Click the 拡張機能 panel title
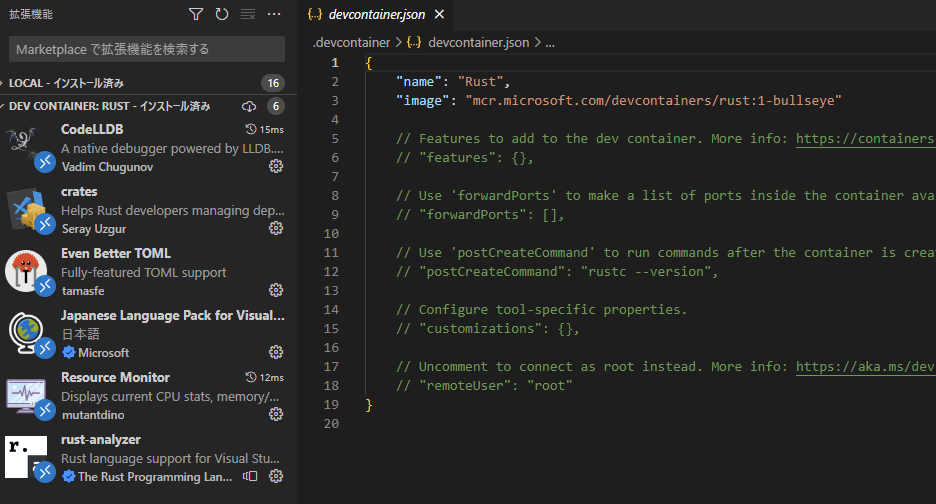The width and height of the screenshot is (936, 504). (x=30, y=14)
